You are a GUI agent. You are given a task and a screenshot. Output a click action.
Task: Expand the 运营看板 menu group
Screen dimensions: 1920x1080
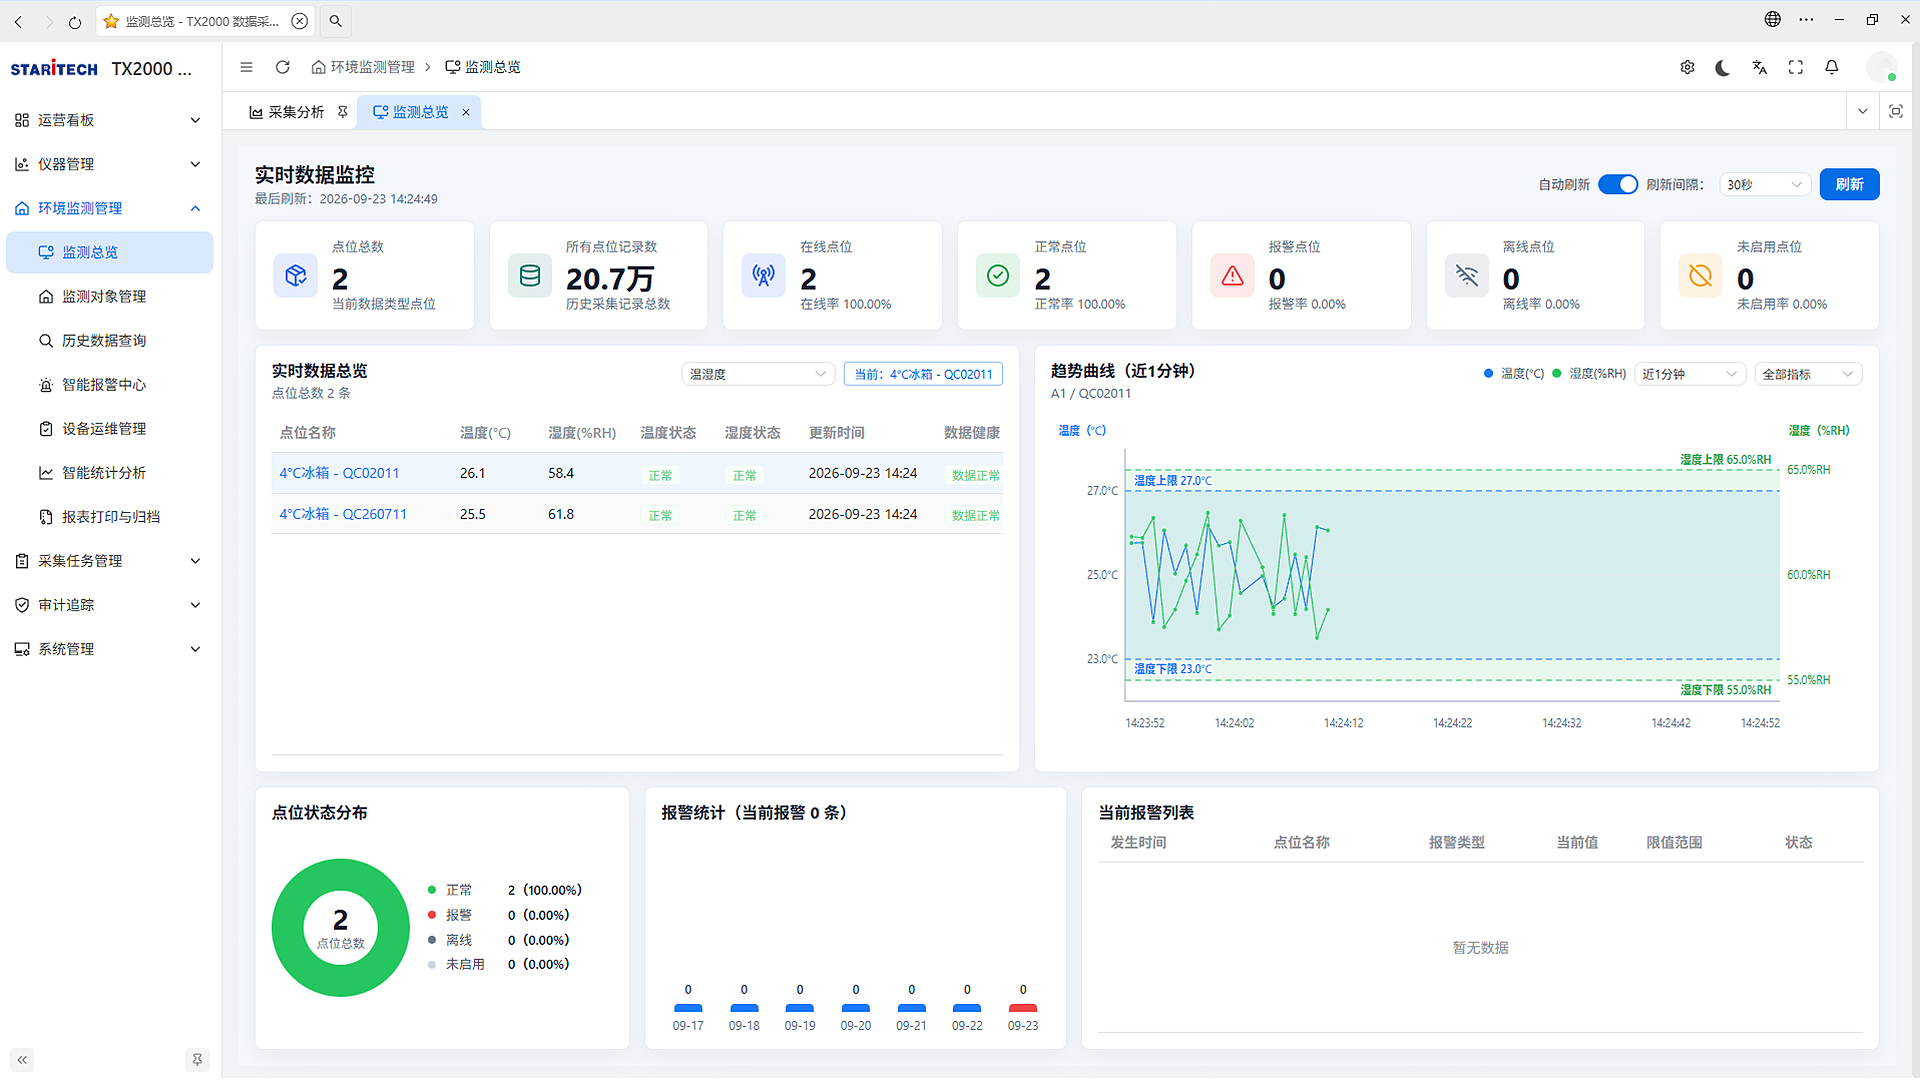click(x=108, y=120)
